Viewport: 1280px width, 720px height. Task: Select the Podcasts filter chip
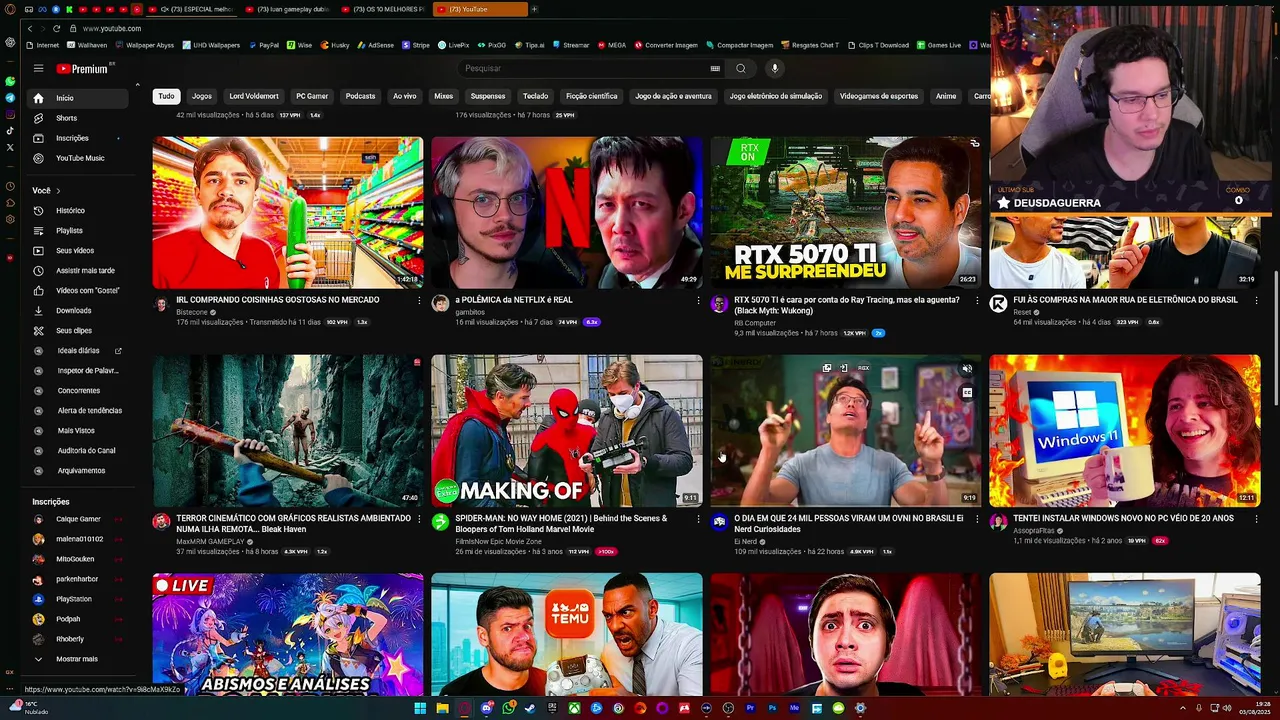[x=360, y=96]
